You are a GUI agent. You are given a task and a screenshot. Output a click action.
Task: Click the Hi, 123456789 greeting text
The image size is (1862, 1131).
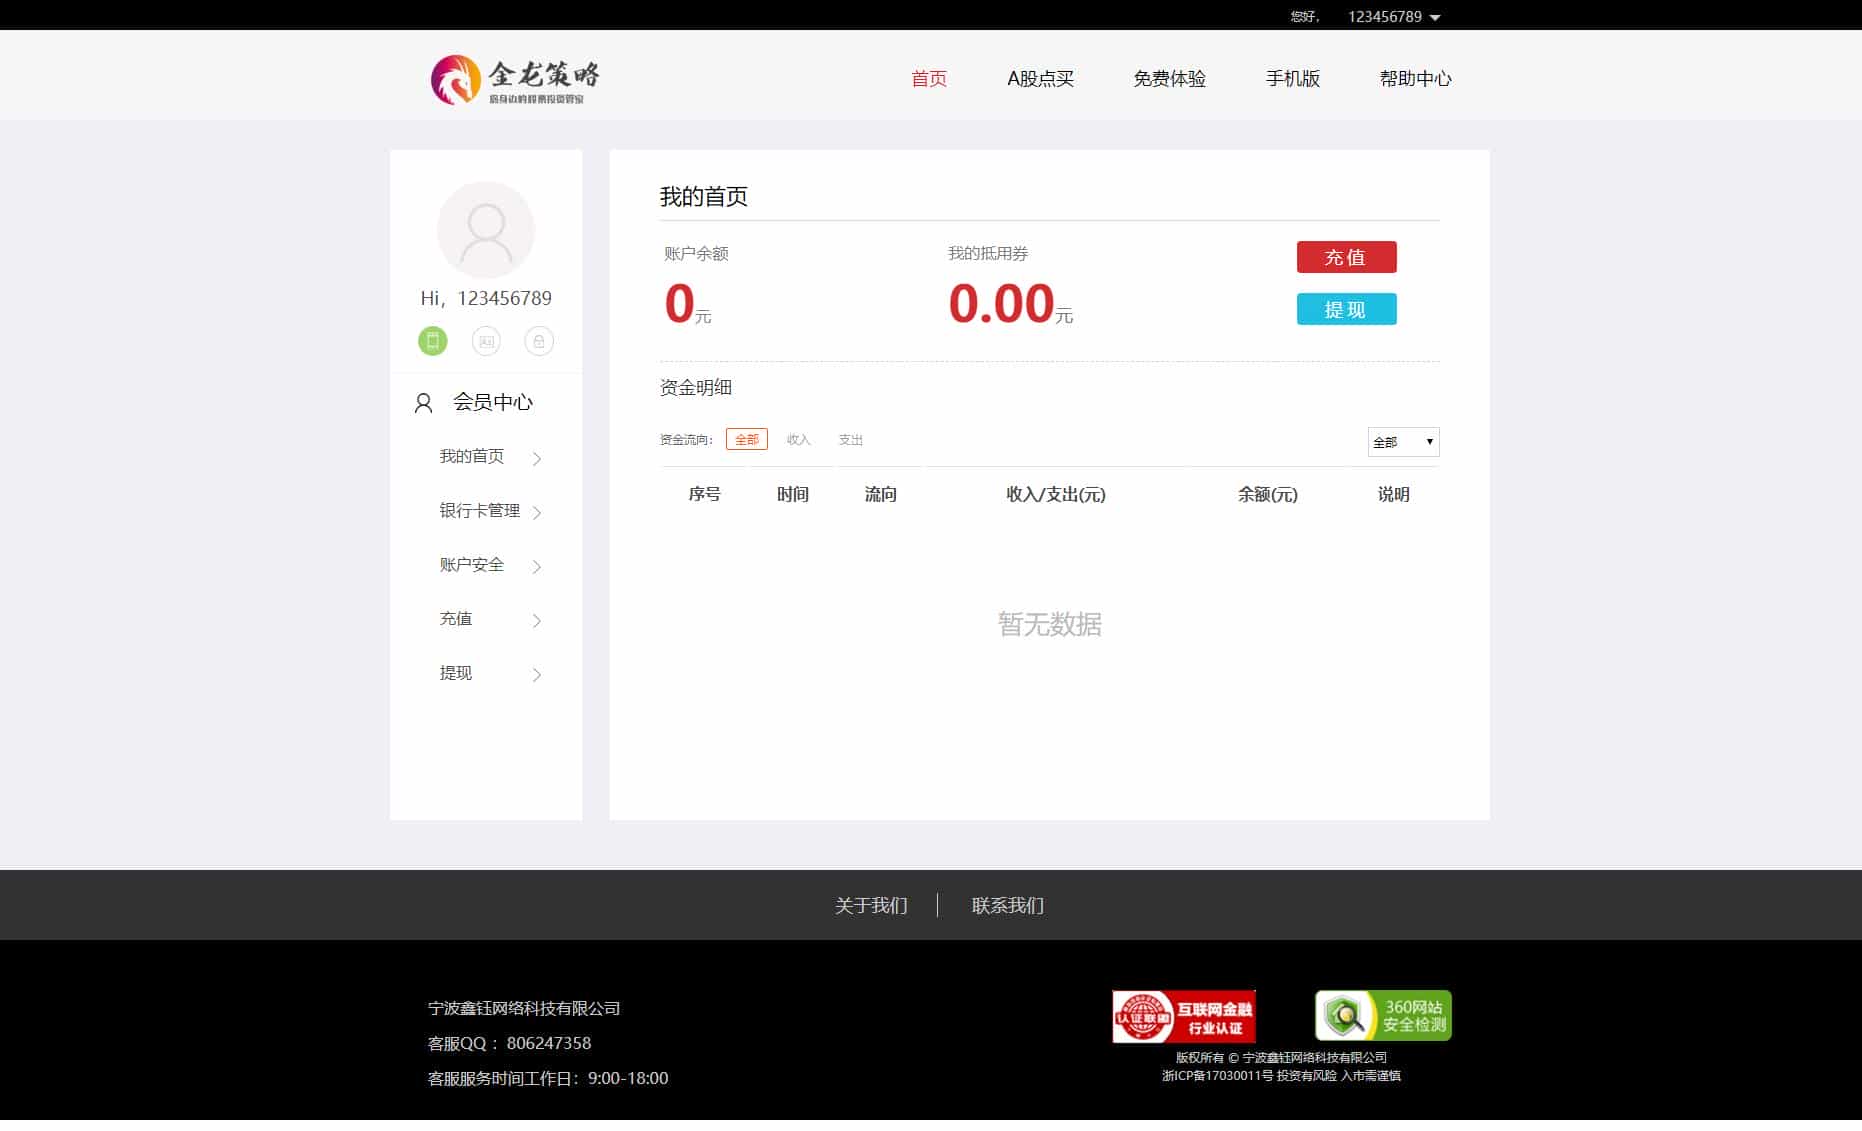click(x=486, y=298)
